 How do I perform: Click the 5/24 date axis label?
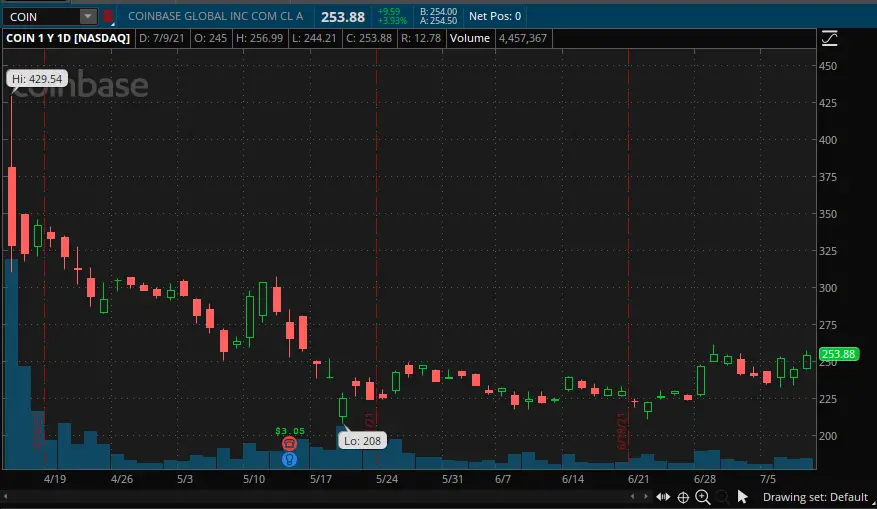pyautogui.click(x=387, y=479)
